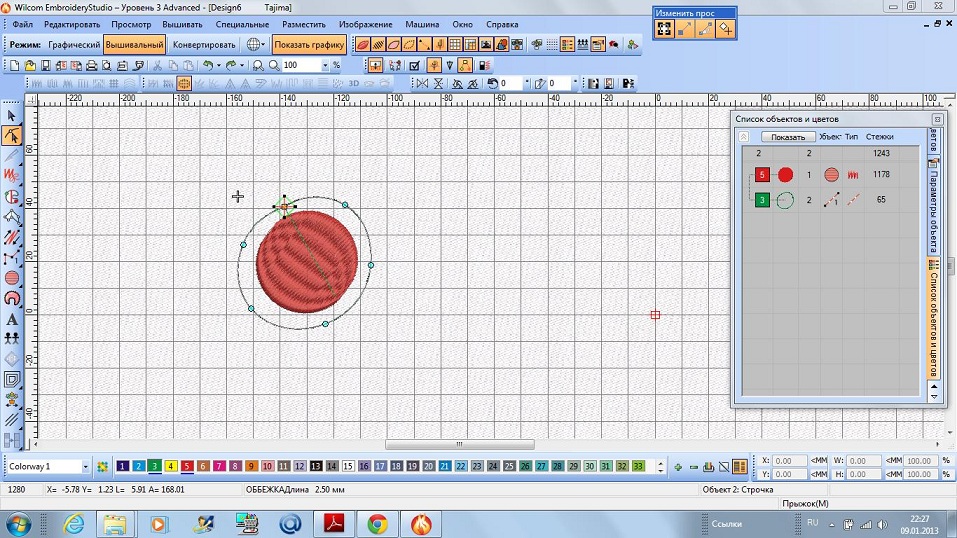The width and height of the screenshot is (957, 538).
Task: Choose the Lettering 'A' tool
Action: tap(12, 319)
